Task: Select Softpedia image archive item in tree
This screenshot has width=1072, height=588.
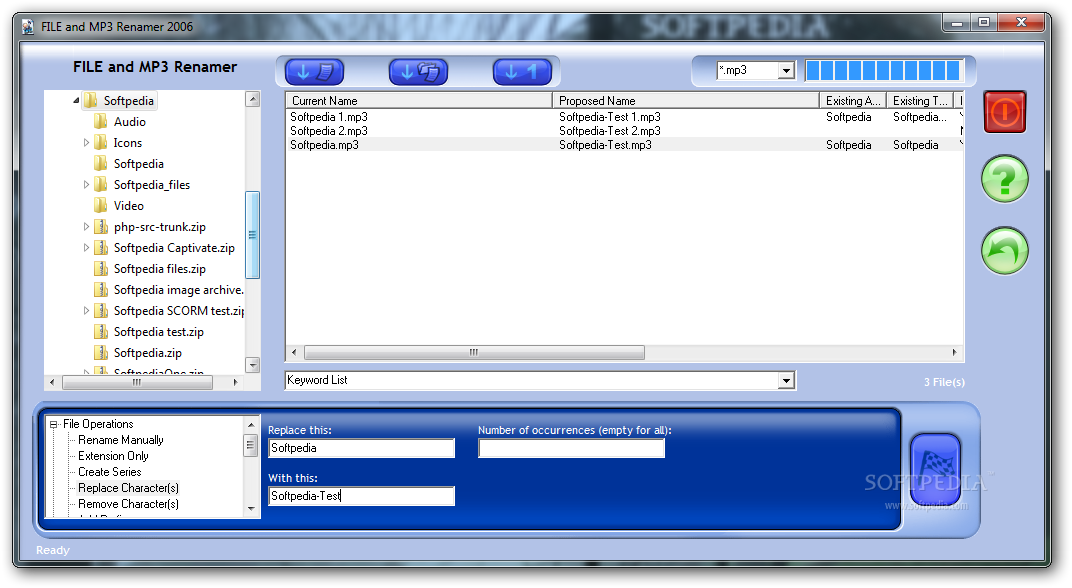Action: pos(178,290)
